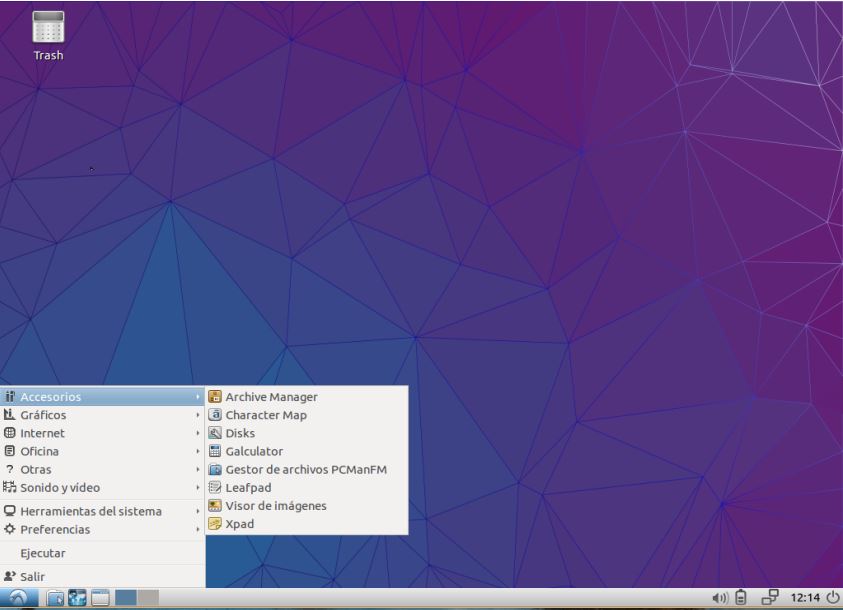Expand the Internet menu category
The image size is (843, 610).
42,433
